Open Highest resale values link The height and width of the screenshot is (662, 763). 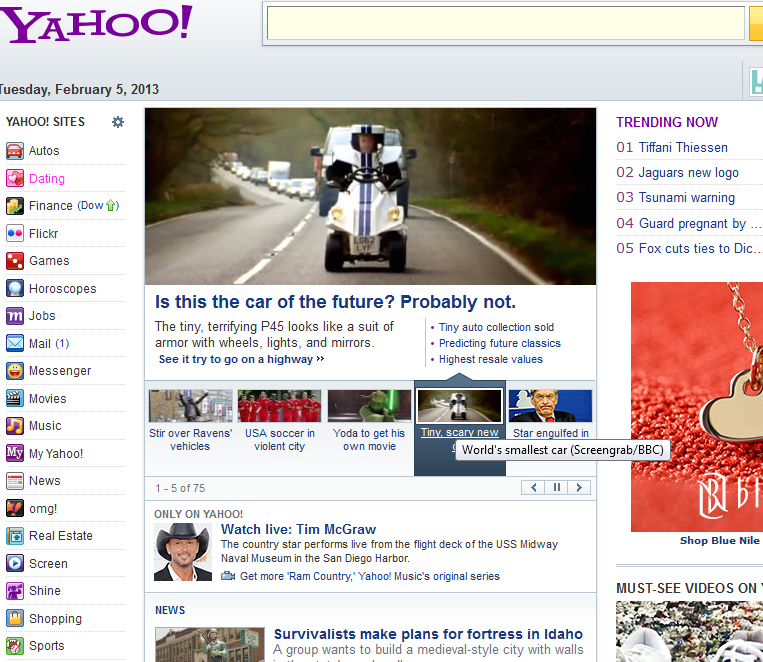pos(490,360)
